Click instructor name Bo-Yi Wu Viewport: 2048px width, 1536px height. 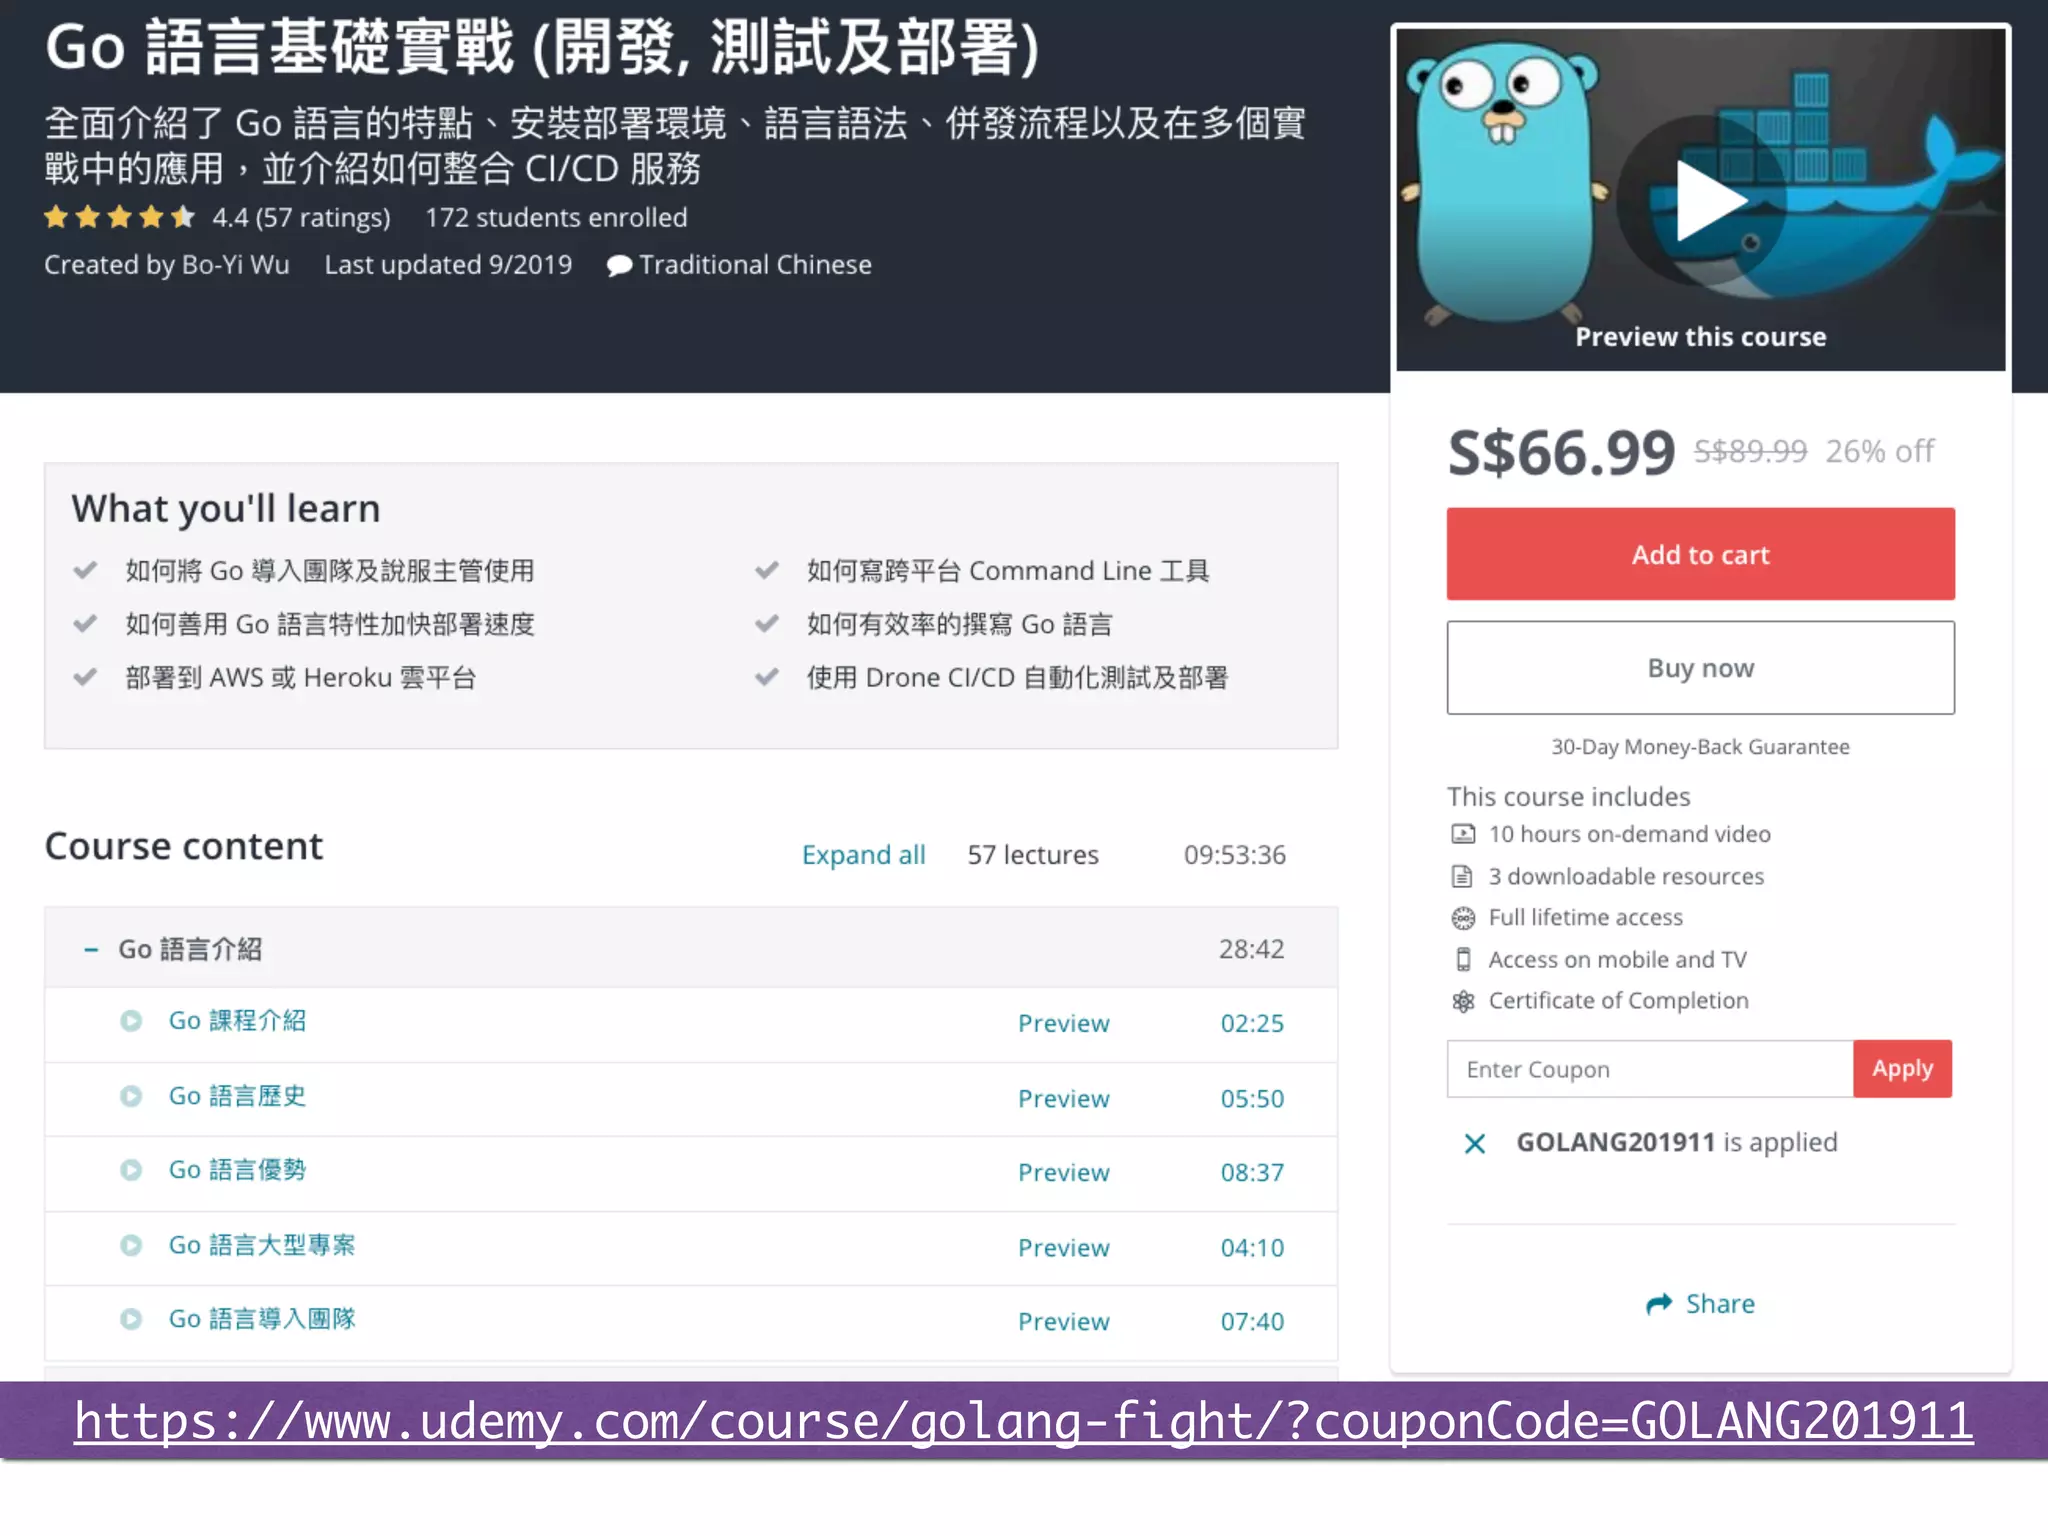pyautogui.click(x=236, y=265)
